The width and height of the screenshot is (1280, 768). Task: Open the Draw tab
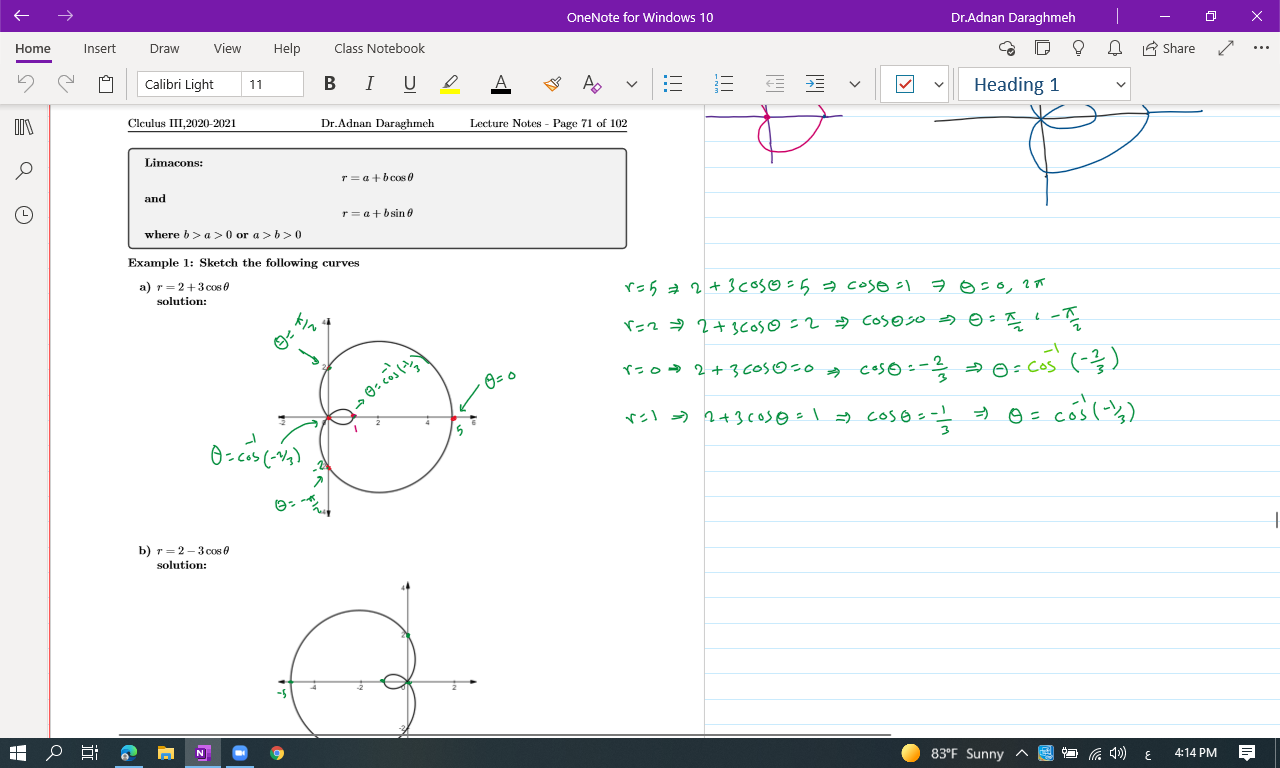[164, 48]
